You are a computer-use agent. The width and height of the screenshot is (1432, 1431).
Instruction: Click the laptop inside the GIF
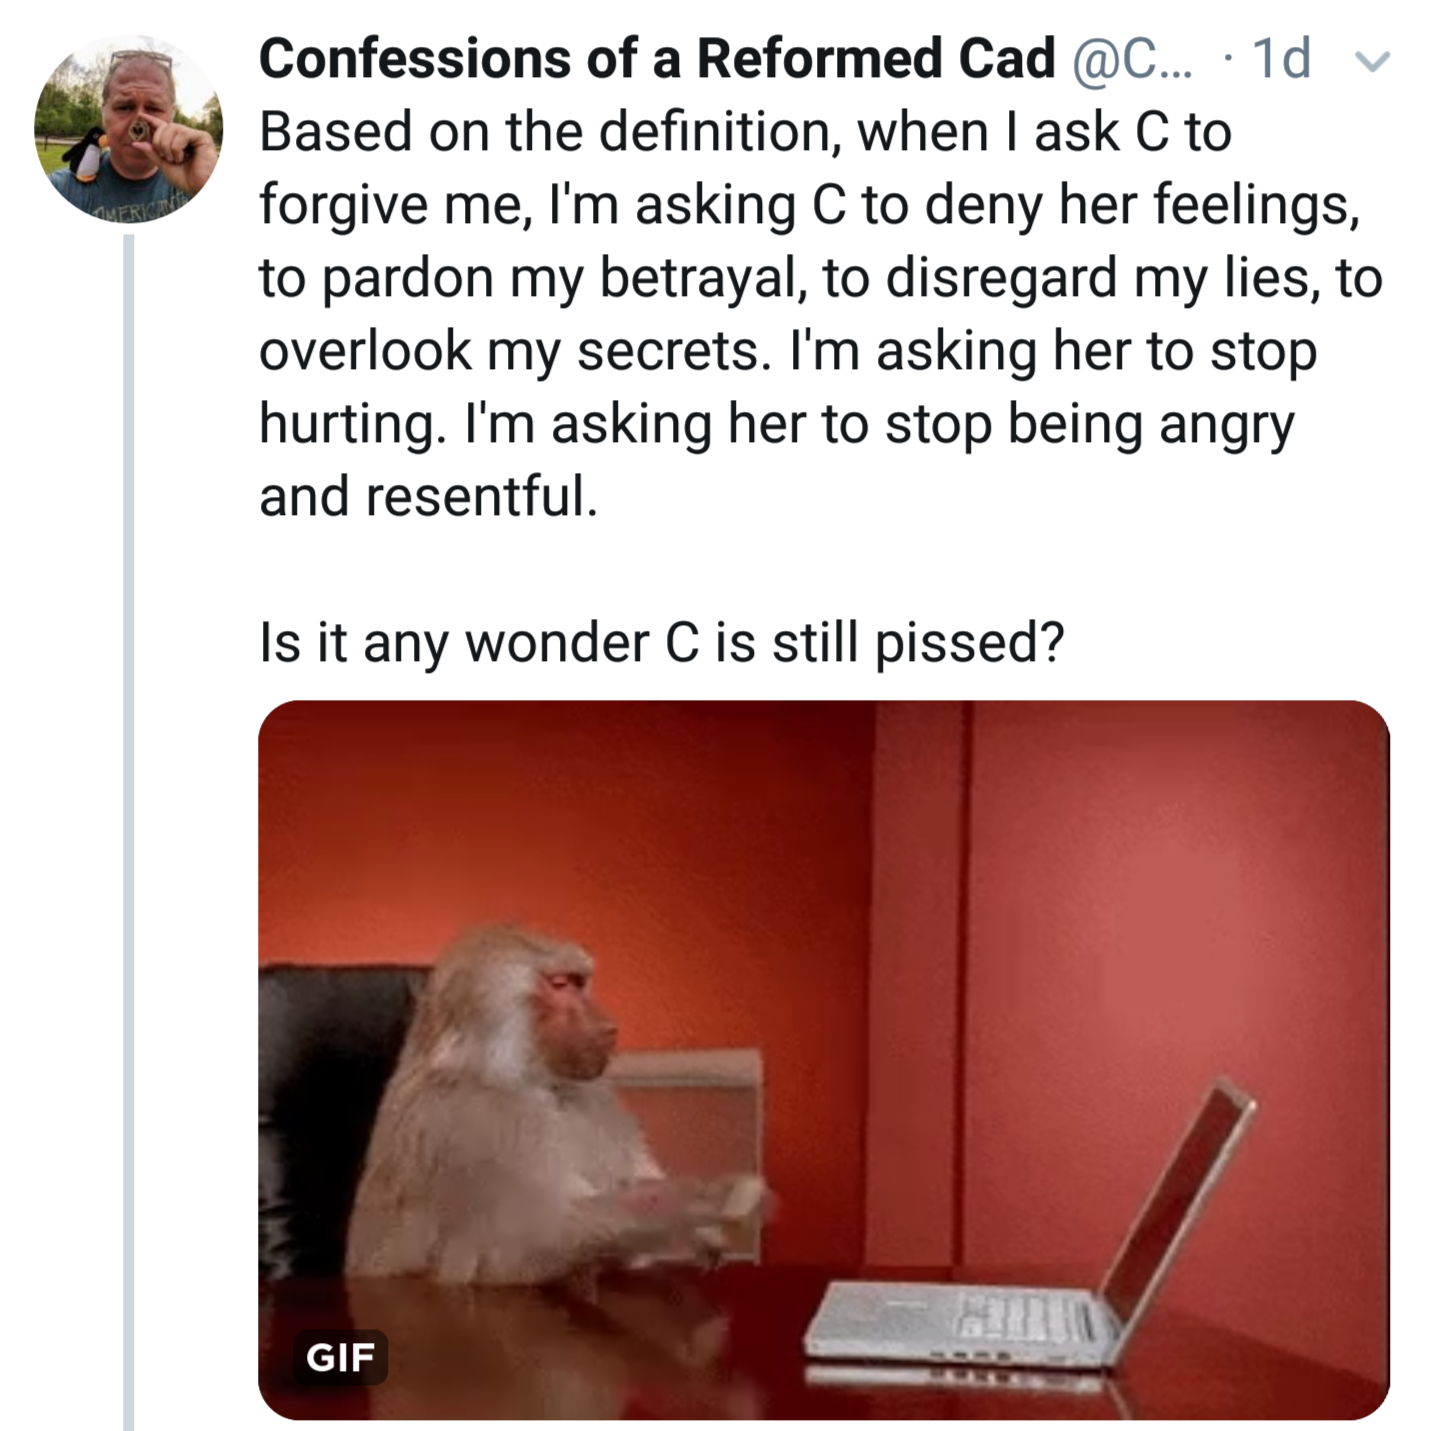pos(1040,1290)
